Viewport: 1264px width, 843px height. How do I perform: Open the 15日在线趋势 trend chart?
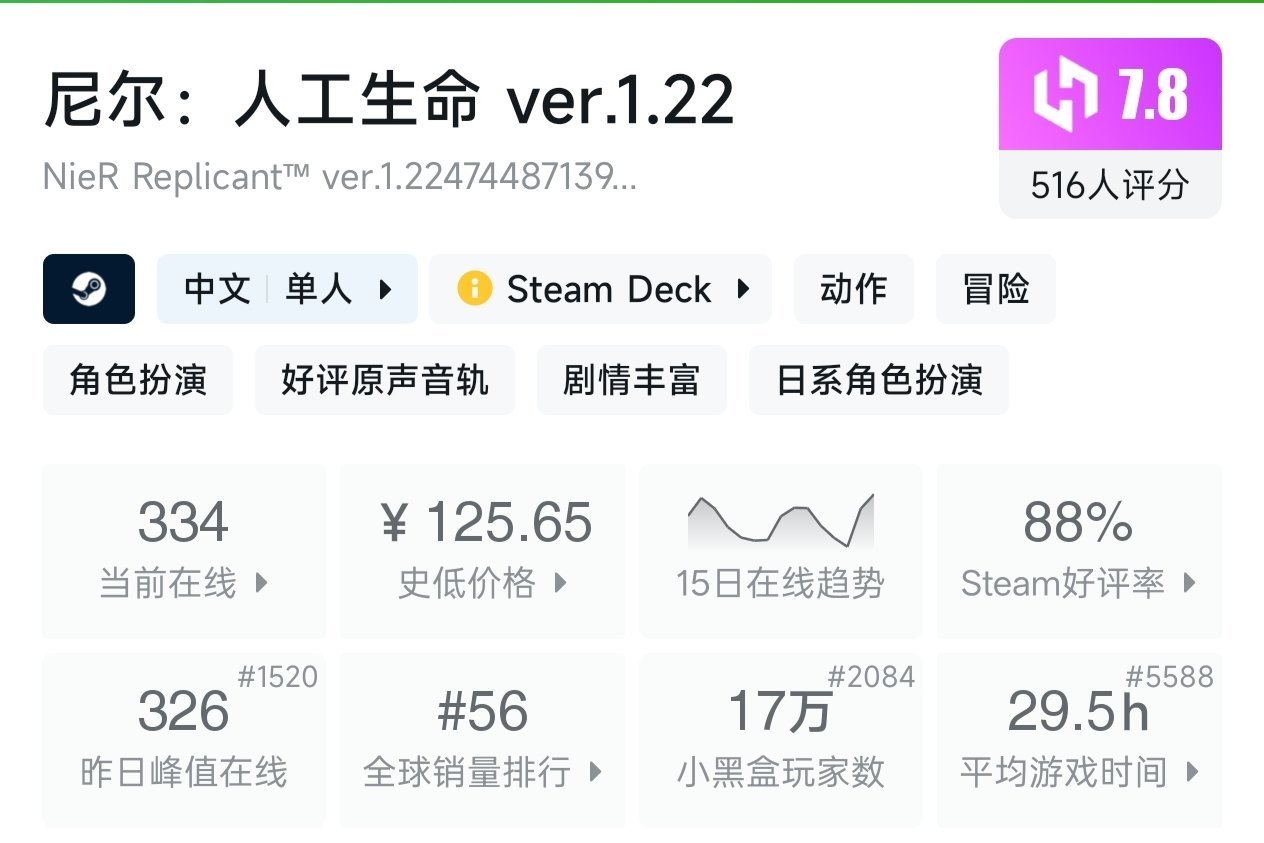[780, 550]
